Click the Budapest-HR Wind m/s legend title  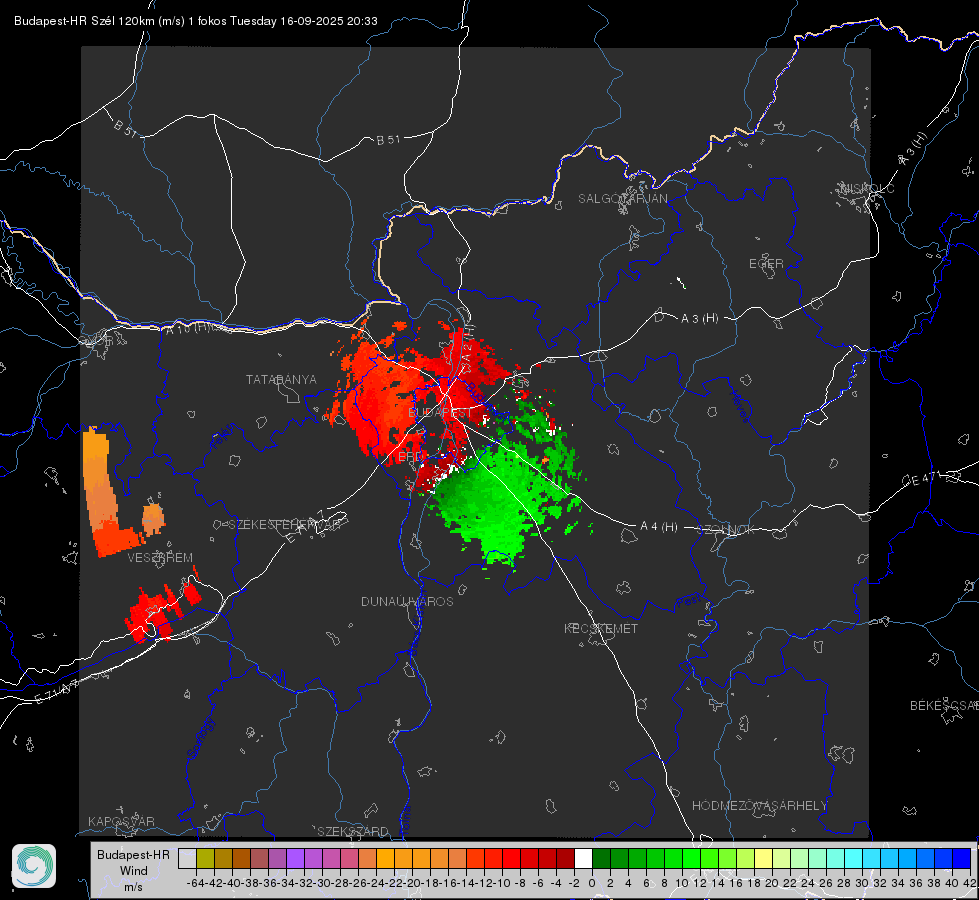pyautogui.click(x=133, y=871)
